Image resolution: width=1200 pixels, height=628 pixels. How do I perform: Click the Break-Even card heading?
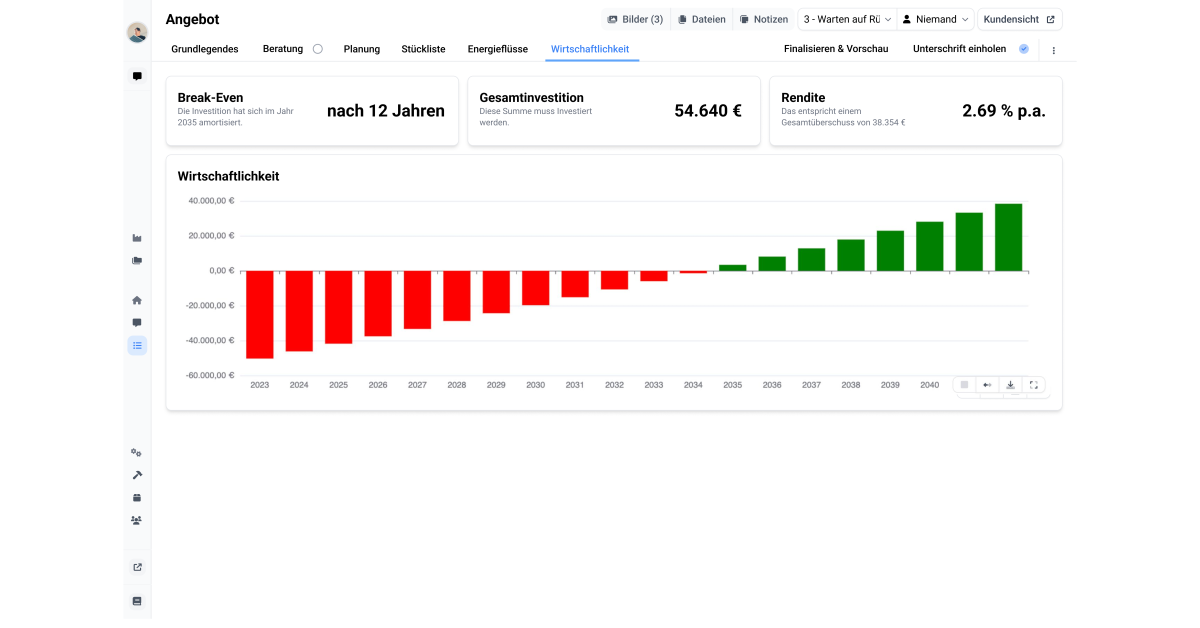[210, 98]
